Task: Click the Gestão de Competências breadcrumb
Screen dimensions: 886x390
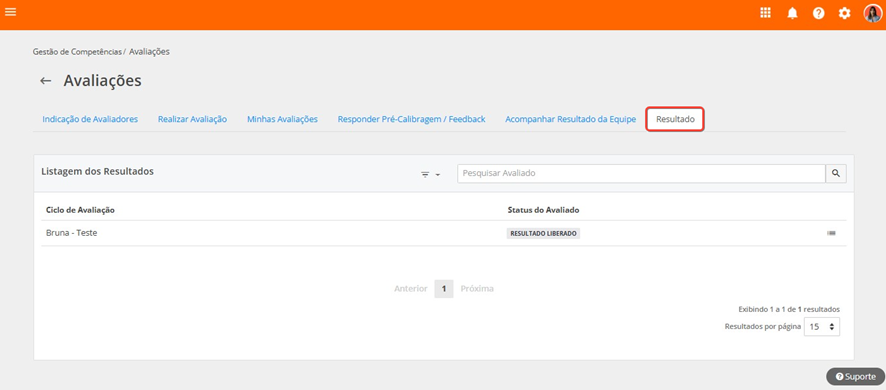Action: [77, 51]
